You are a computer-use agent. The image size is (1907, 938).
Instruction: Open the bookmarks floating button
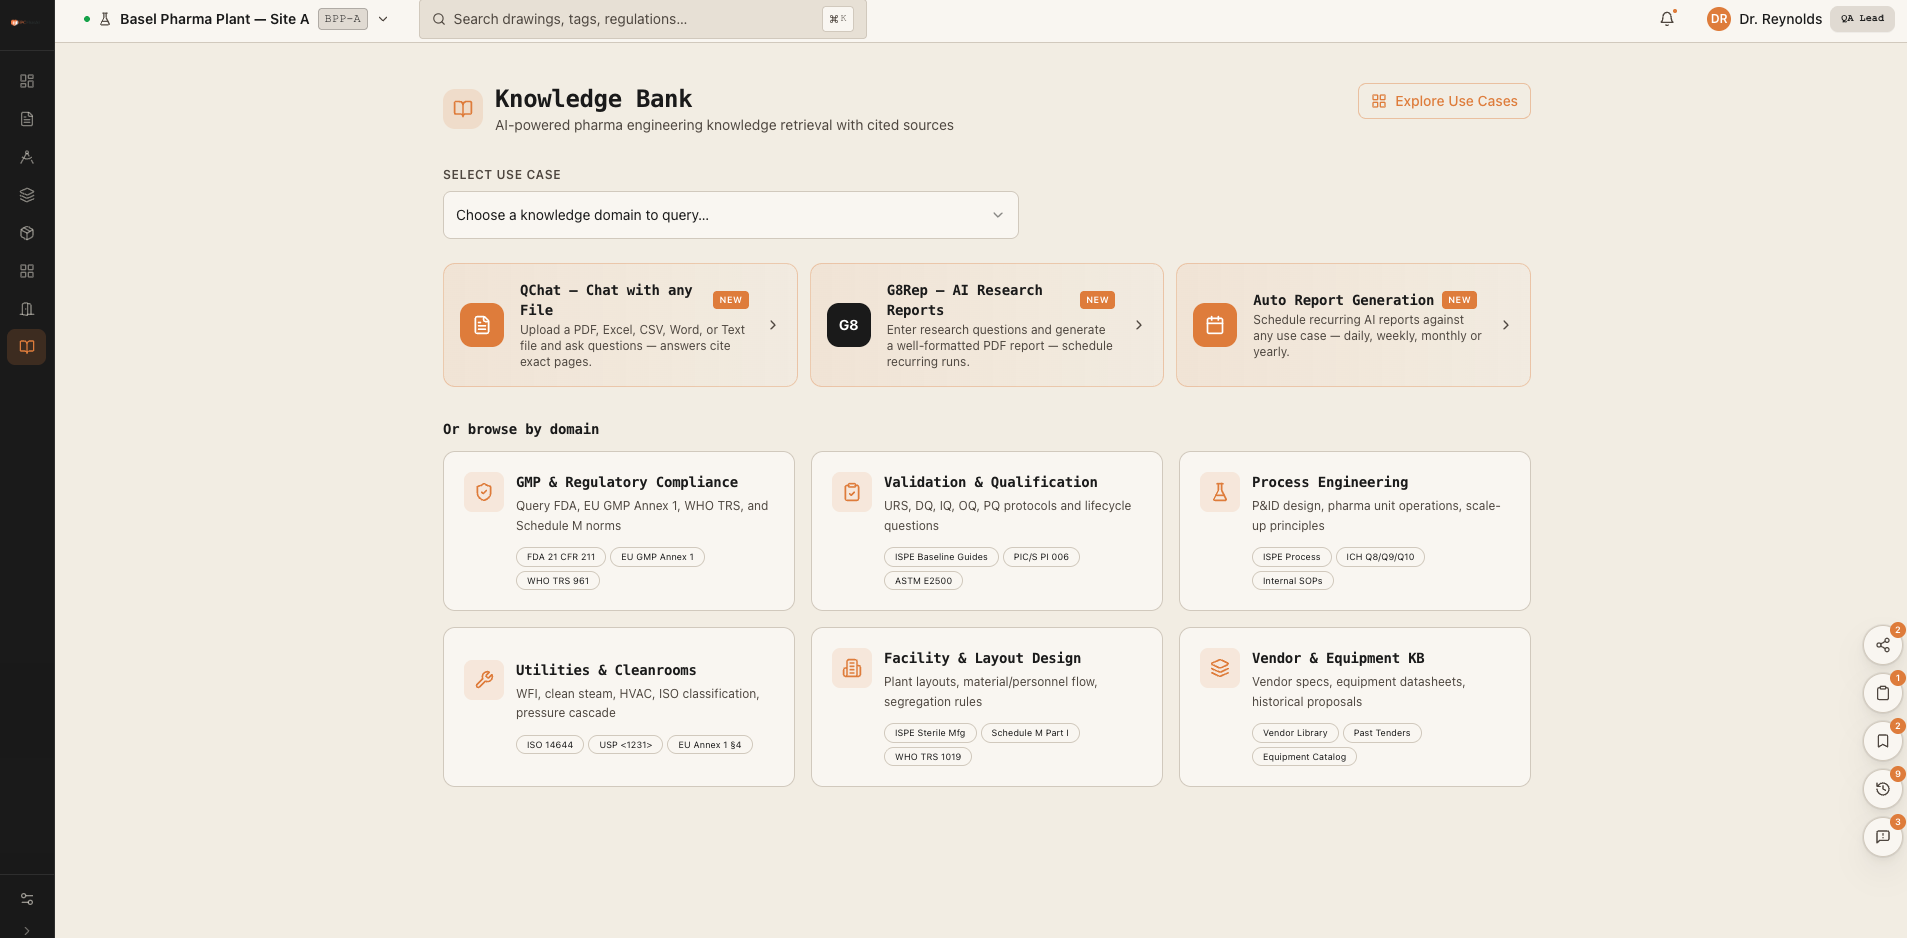pyautogui.click(x=1883, y=741)
